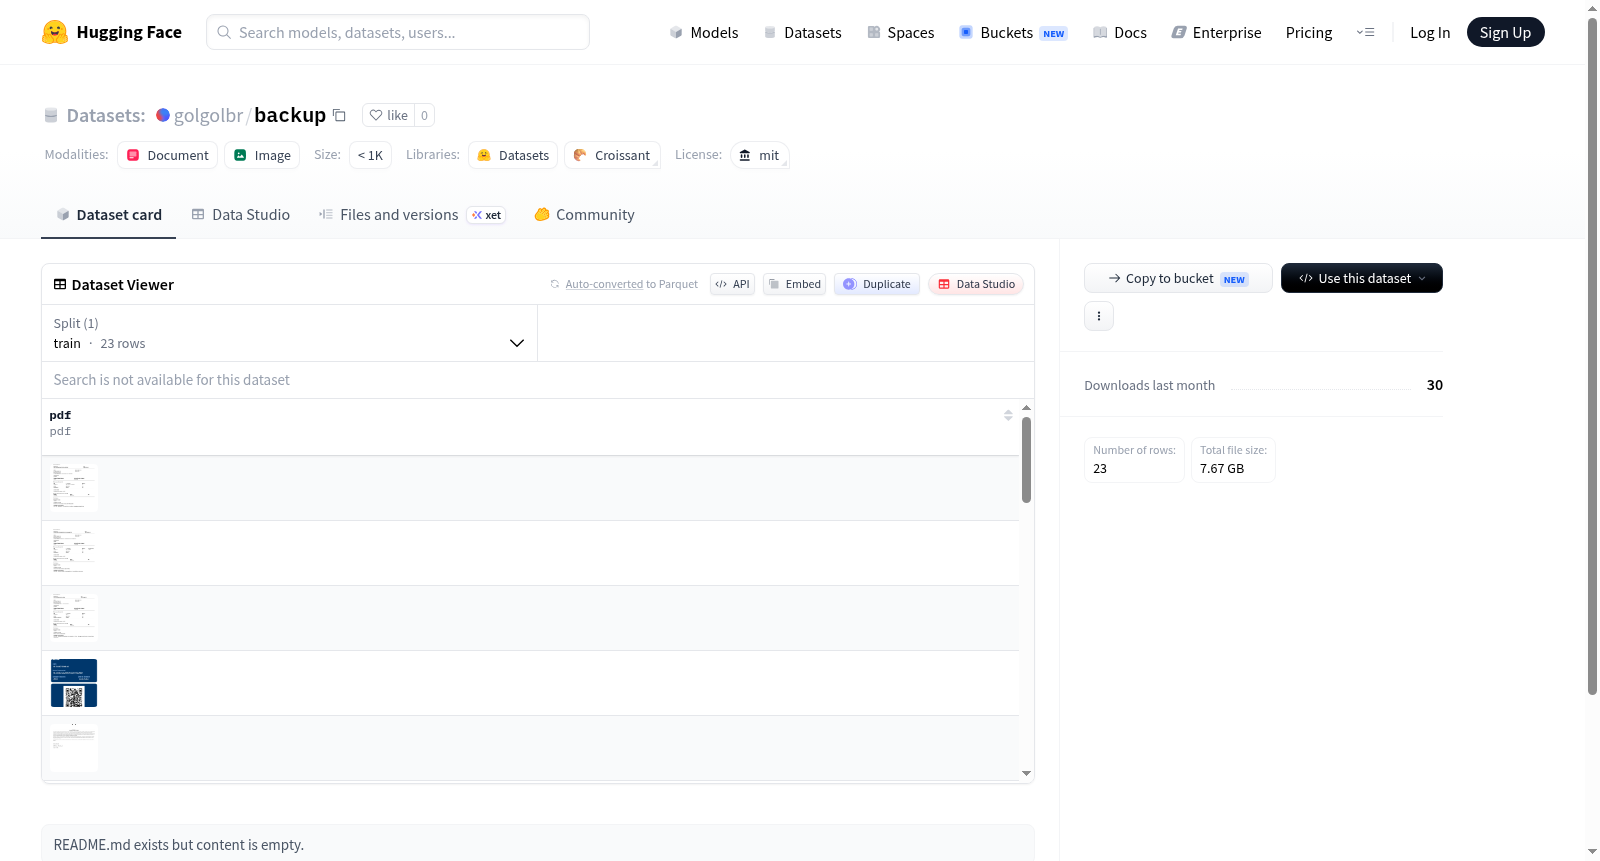Switch to the Data Studio tab
This screenshot has height=861, width=1600.
[x=241, y=214]
